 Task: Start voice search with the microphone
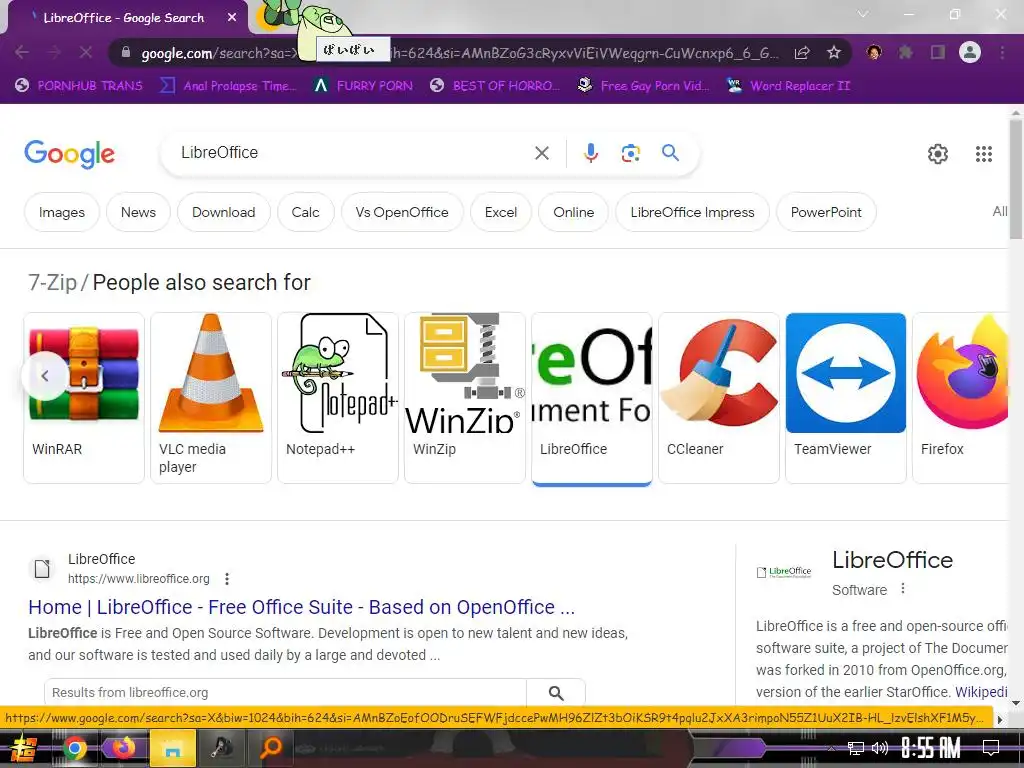tap(590, 153)
